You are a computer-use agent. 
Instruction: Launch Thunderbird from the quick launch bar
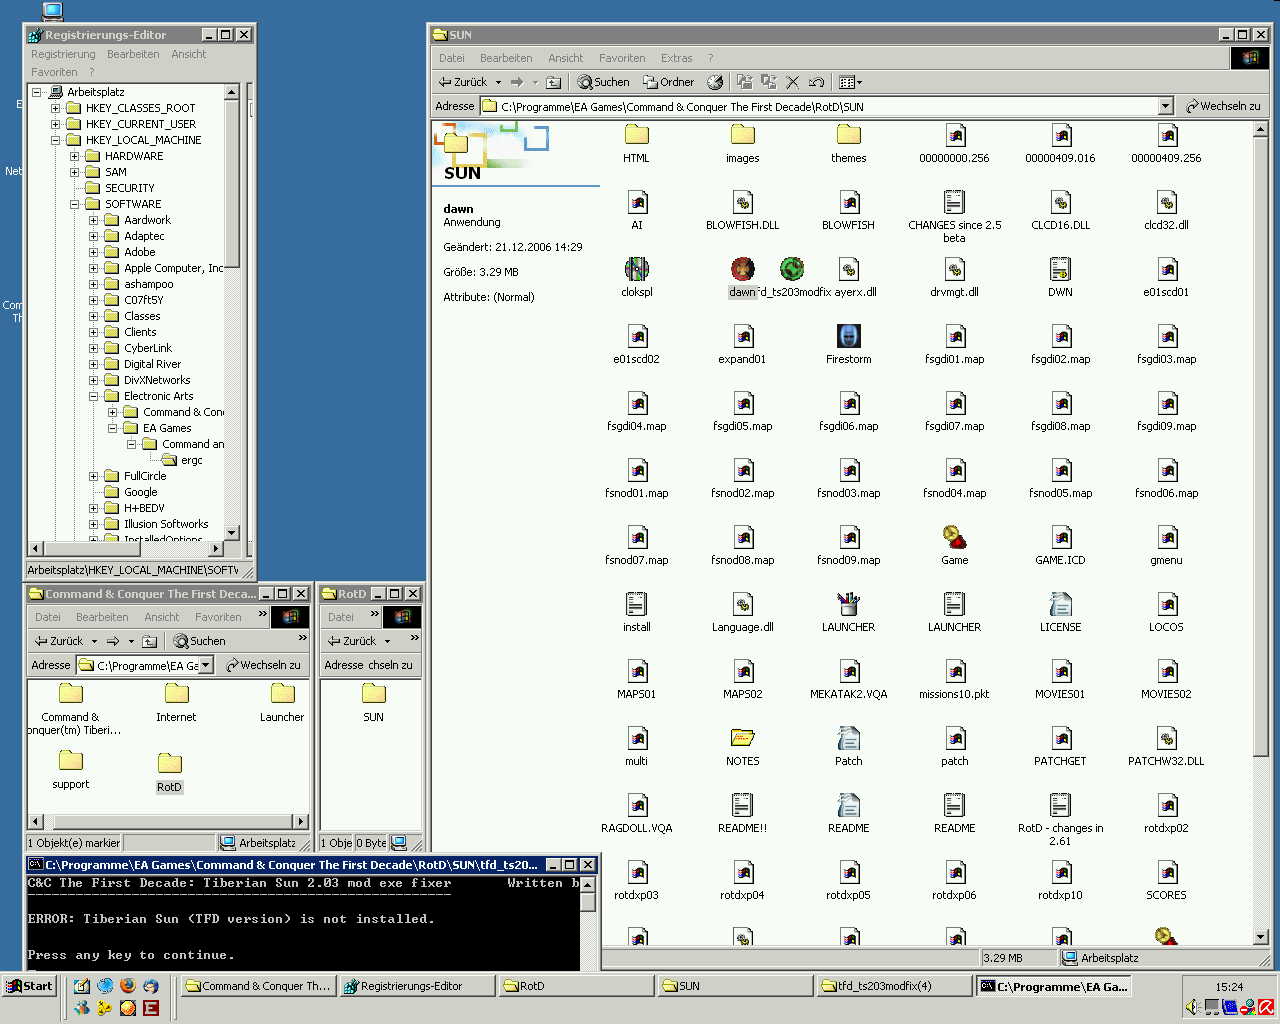150,986
